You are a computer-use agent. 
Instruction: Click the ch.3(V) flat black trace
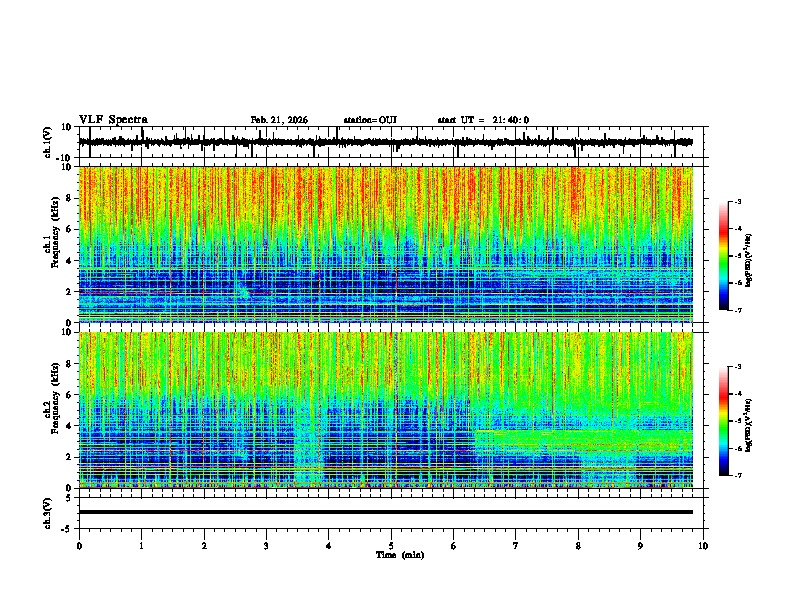tap(386, 512)
